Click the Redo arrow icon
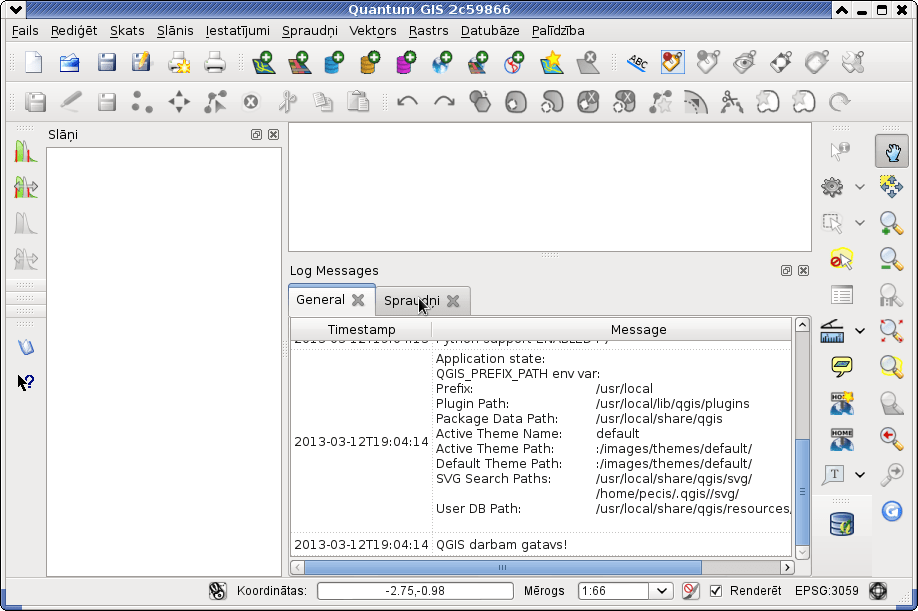 [x=444, y=102]
